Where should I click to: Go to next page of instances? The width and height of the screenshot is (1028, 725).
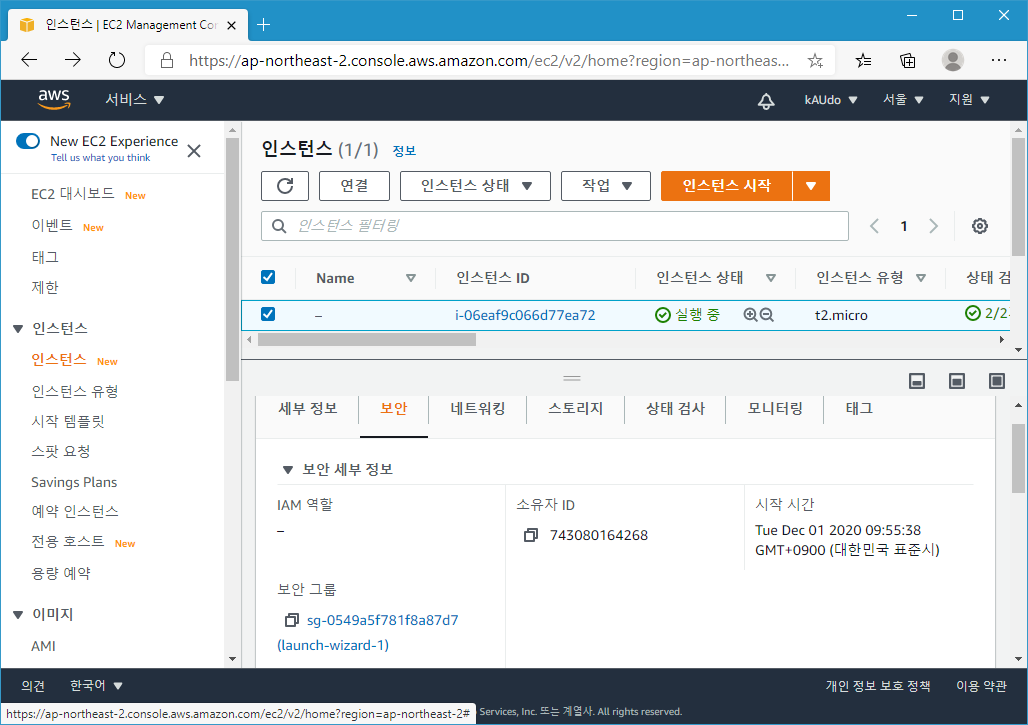pyautogui.click(x=934, y=226)
